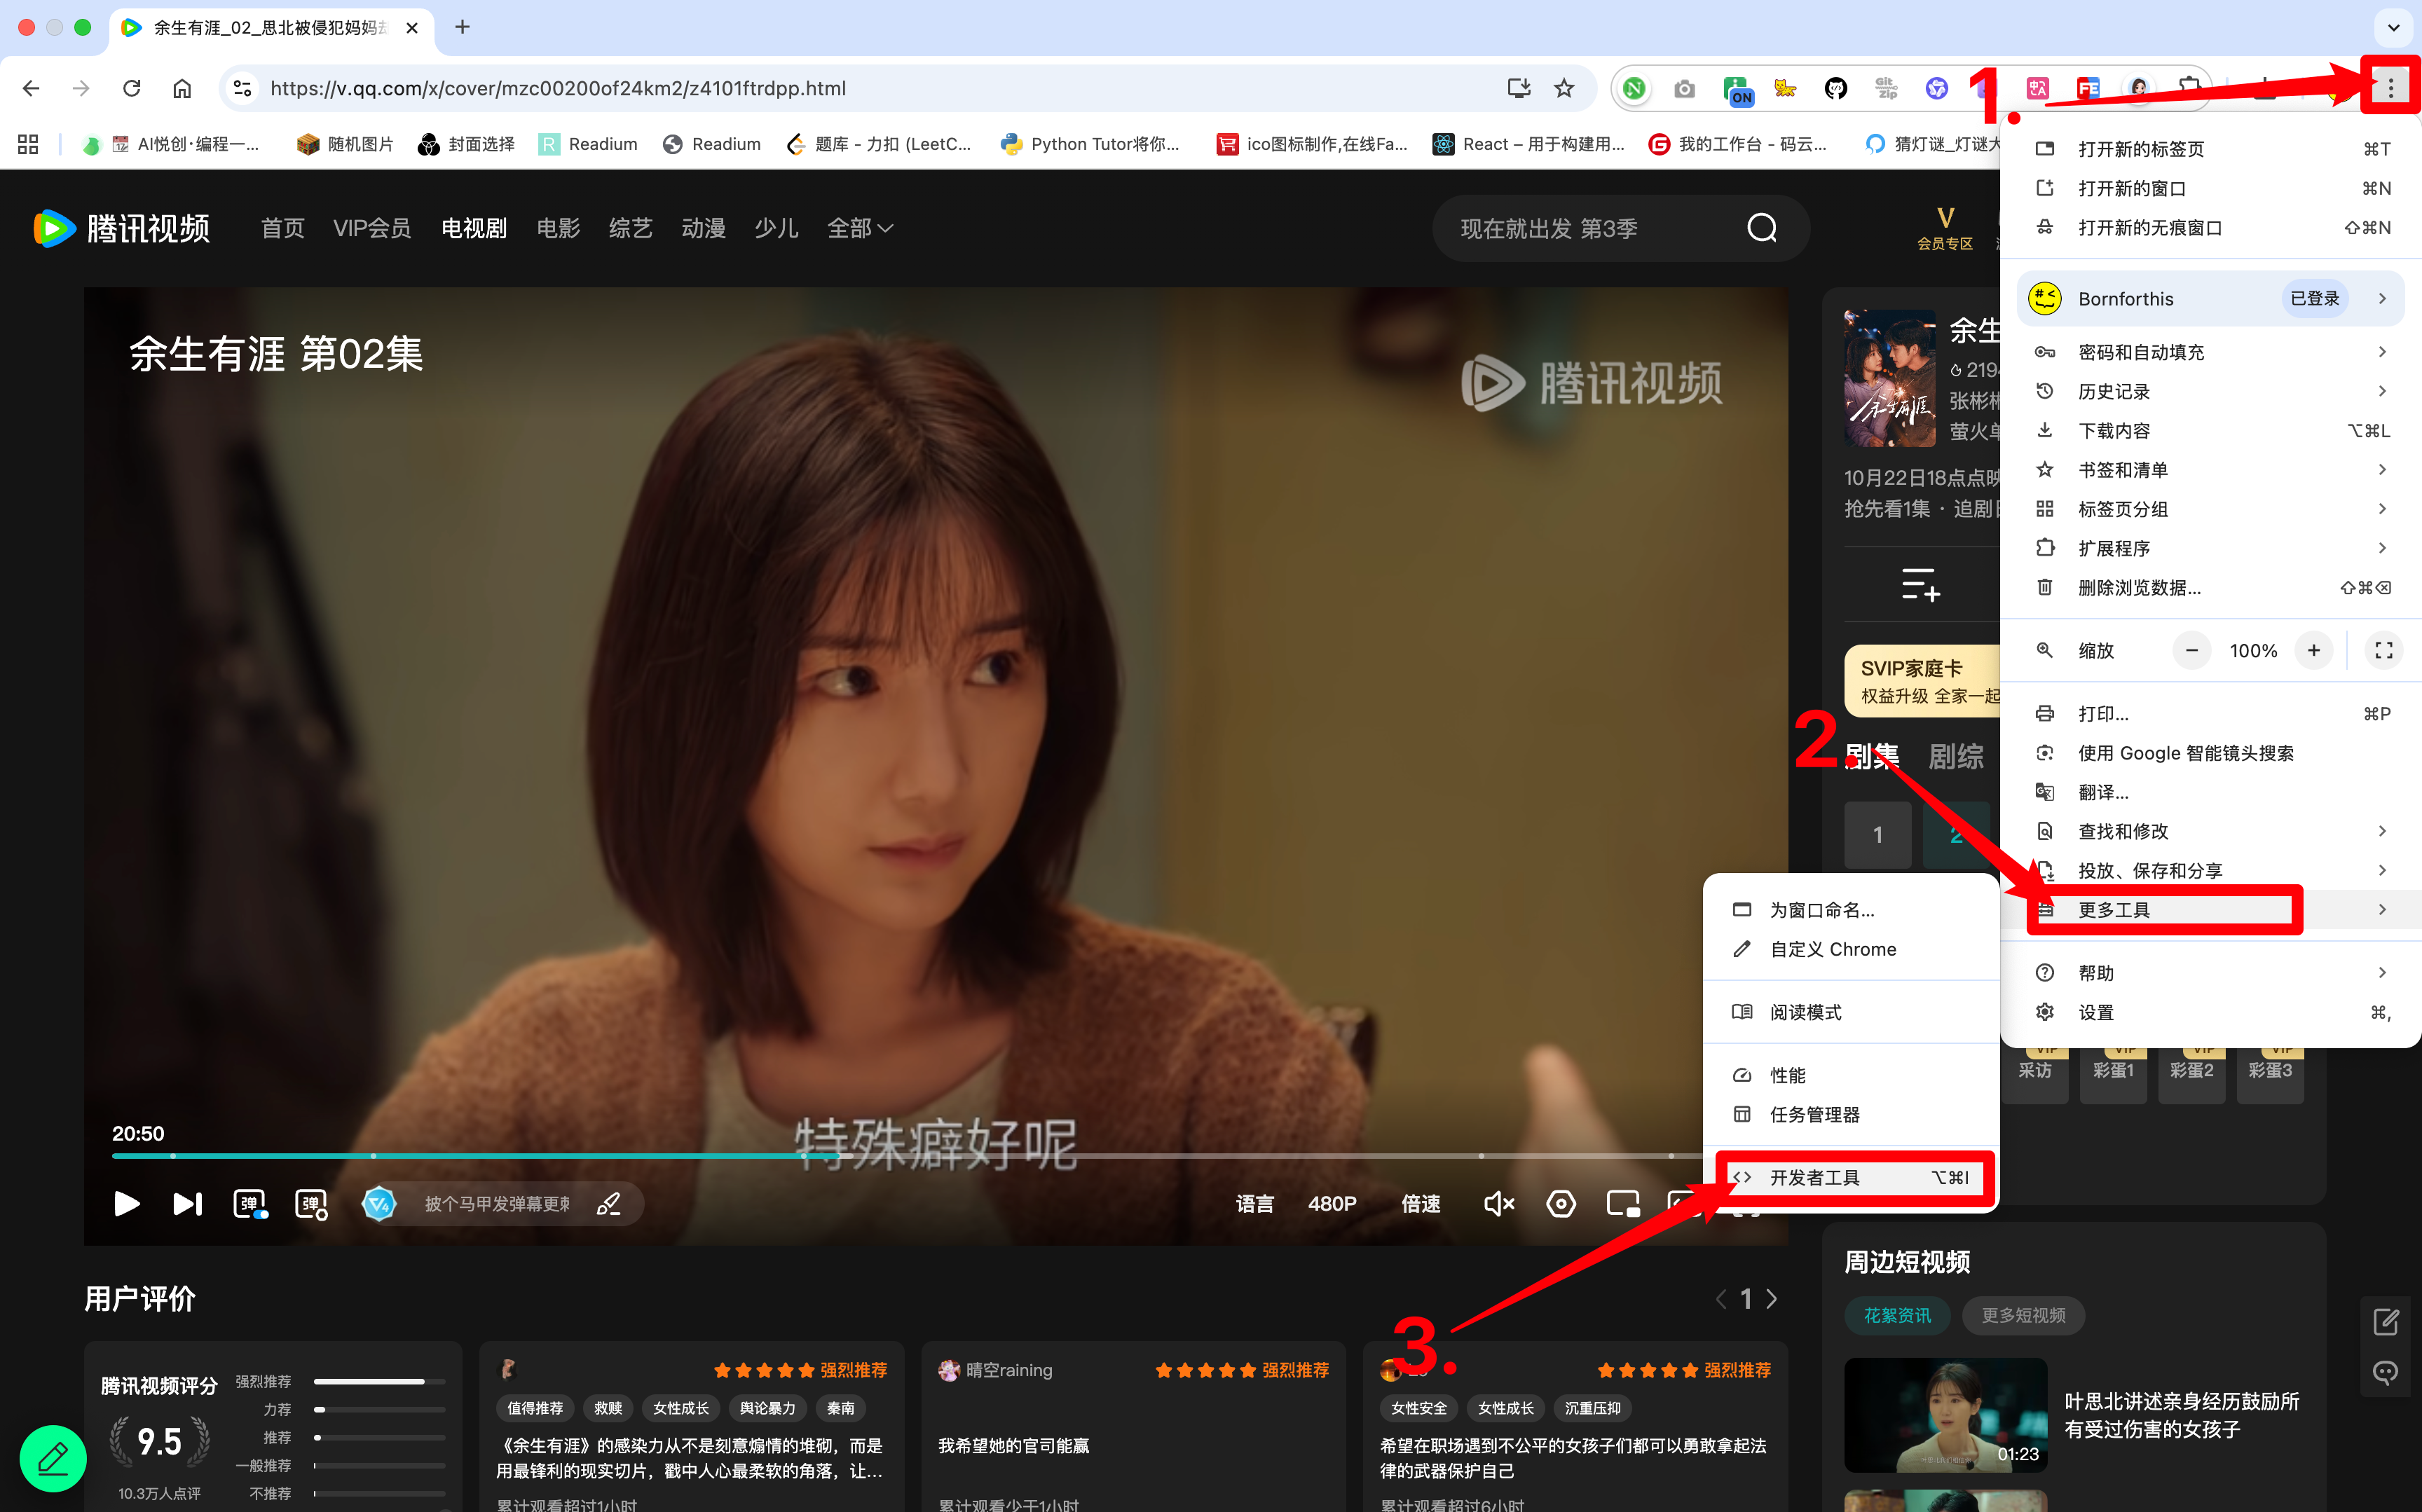Select the 打印 menu item
The height and width of the screenshot is (1512, 2422).
[2211, 713]
